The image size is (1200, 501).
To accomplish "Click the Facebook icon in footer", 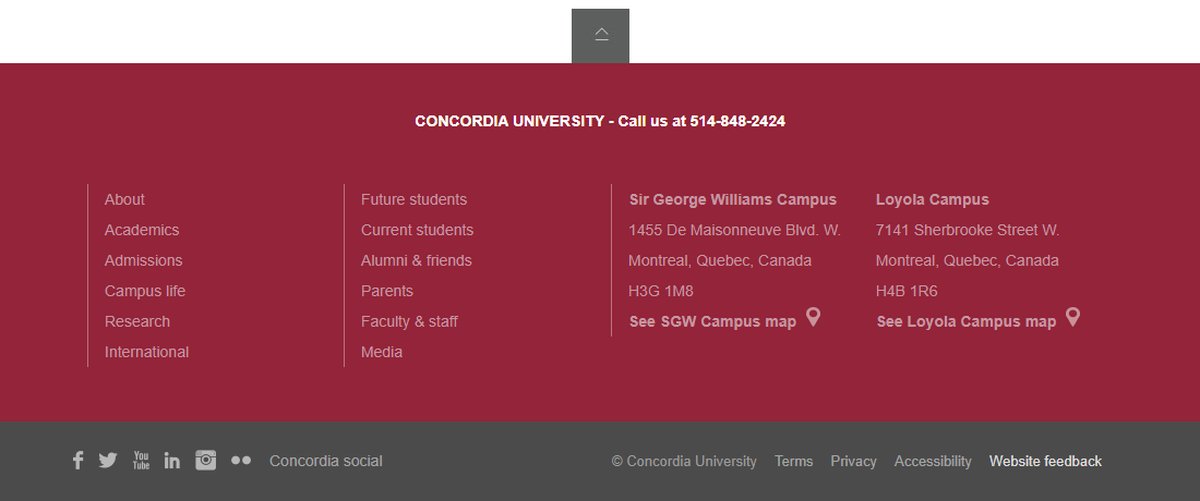I will coord(78,461).
